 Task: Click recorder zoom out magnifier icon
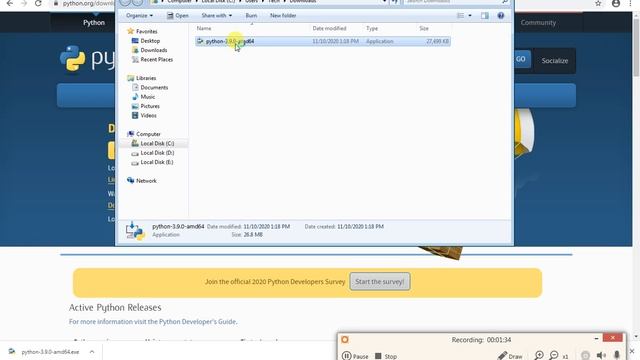coord(554,356)
